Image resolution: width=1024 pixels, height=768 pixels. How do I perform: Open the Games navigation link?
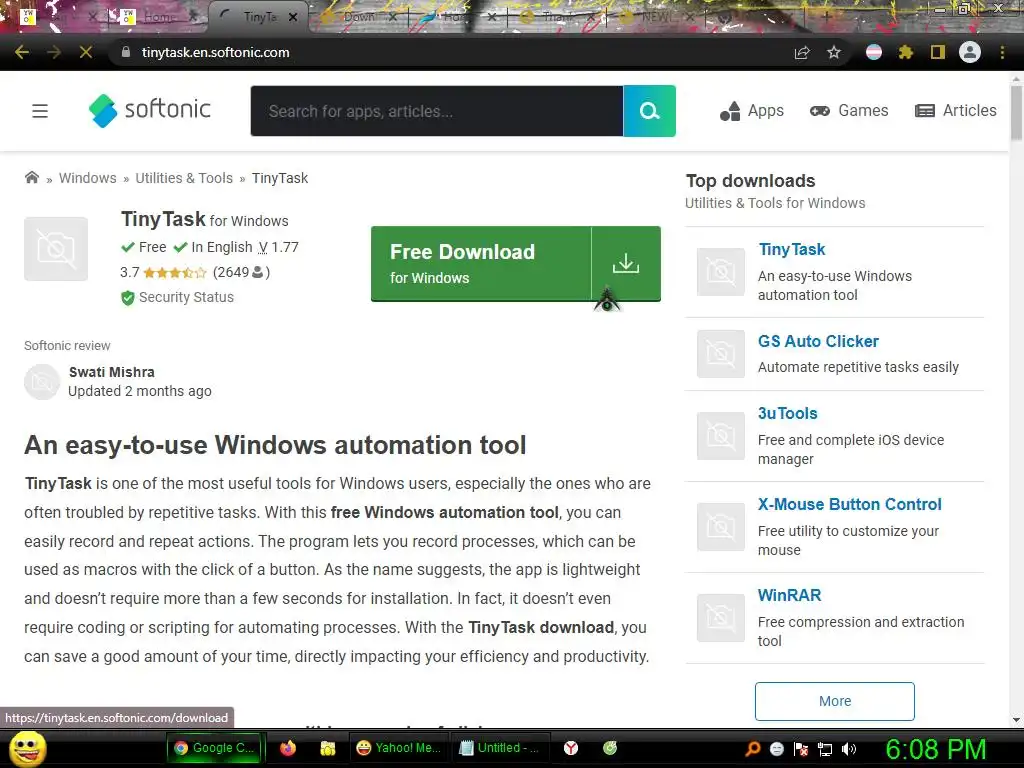pos(849,111)
